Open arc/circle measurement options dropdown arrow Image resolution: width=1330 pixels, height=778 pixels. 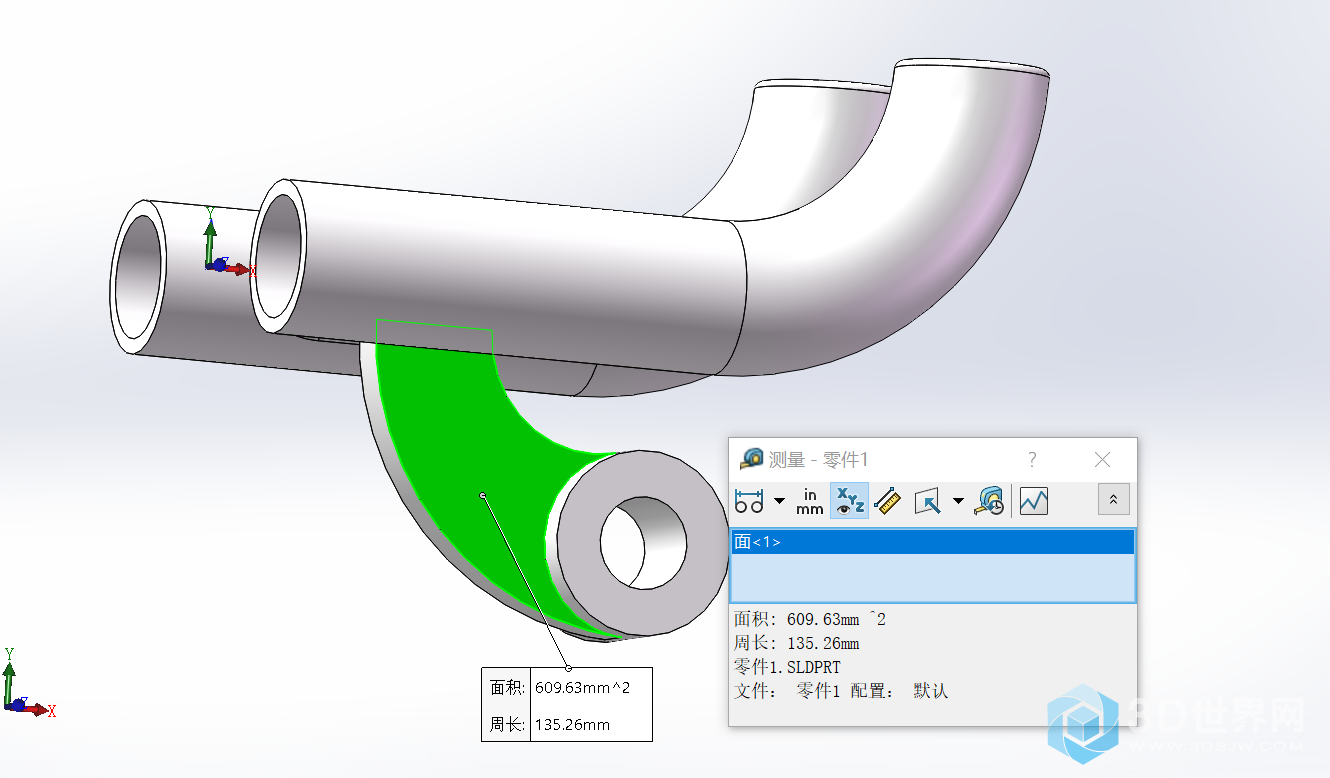click(x=779, y=500)
